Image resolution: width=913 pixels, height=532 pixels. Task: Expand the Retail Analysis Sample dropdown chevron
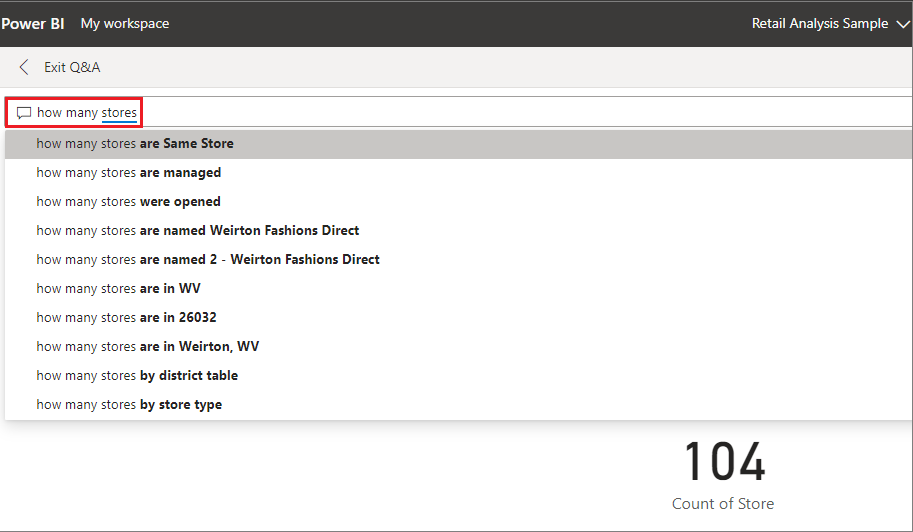click(x=903, y=24)
